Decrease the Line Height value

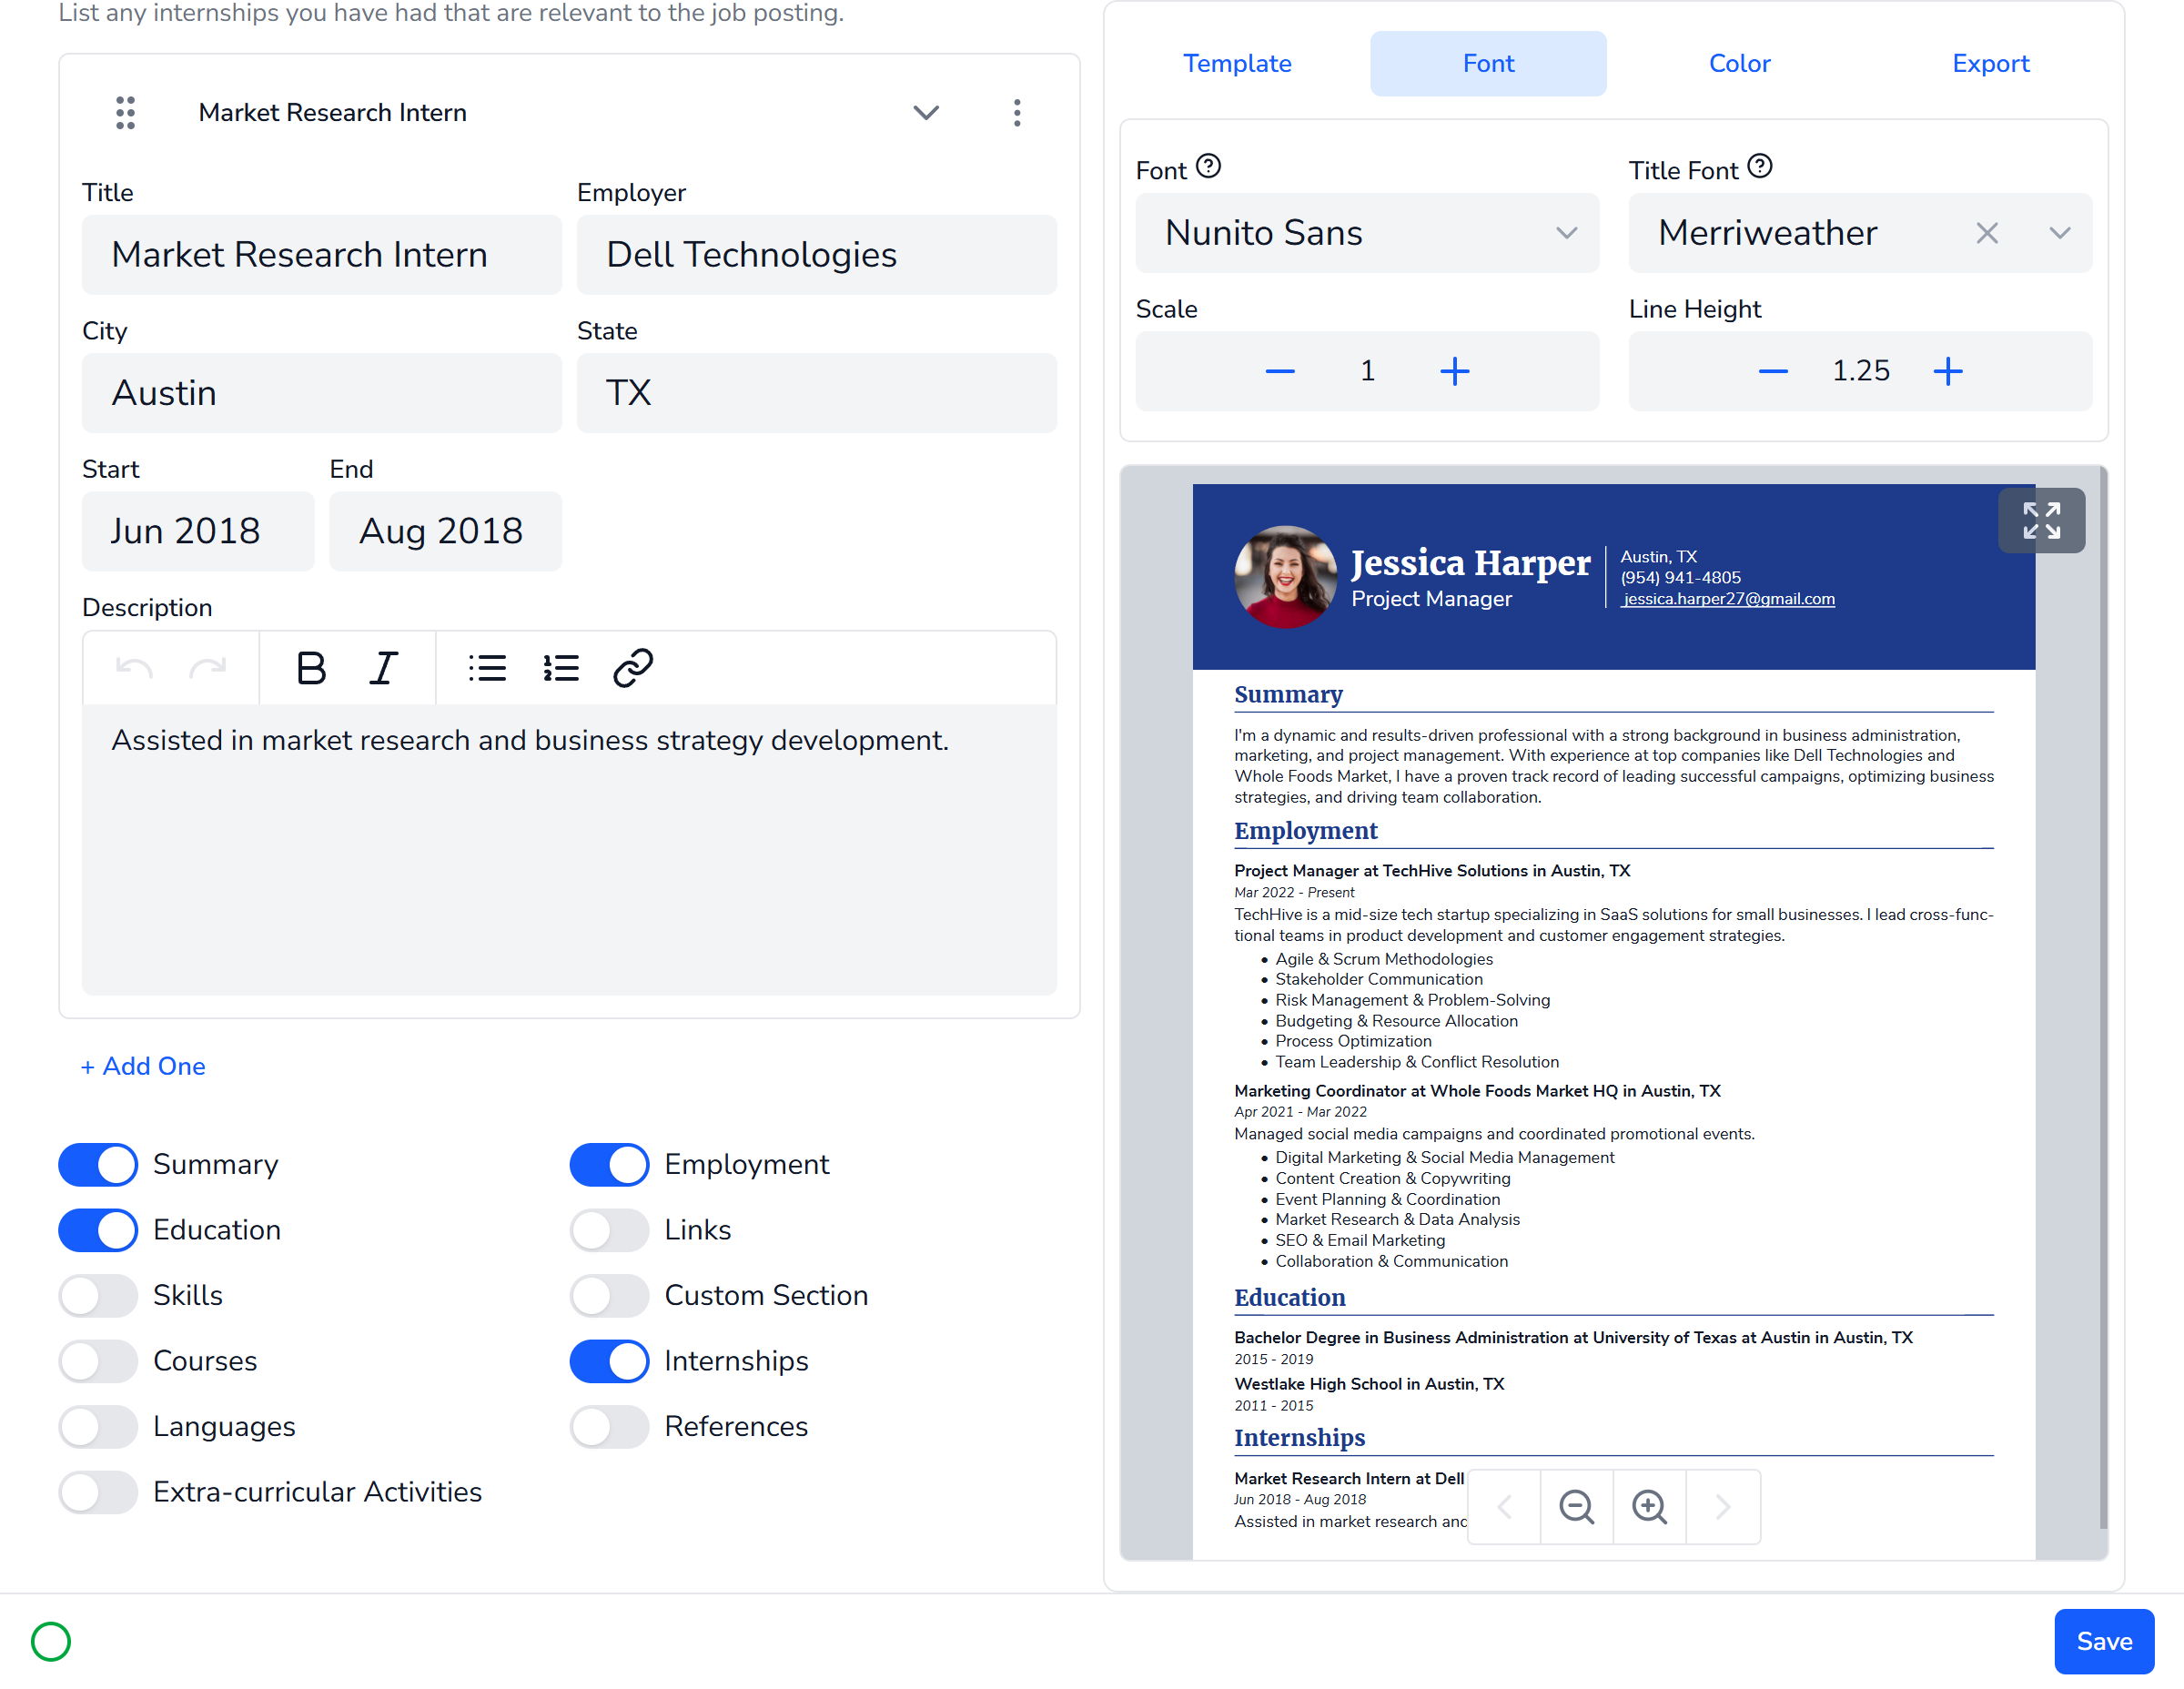coord(1772,371)
